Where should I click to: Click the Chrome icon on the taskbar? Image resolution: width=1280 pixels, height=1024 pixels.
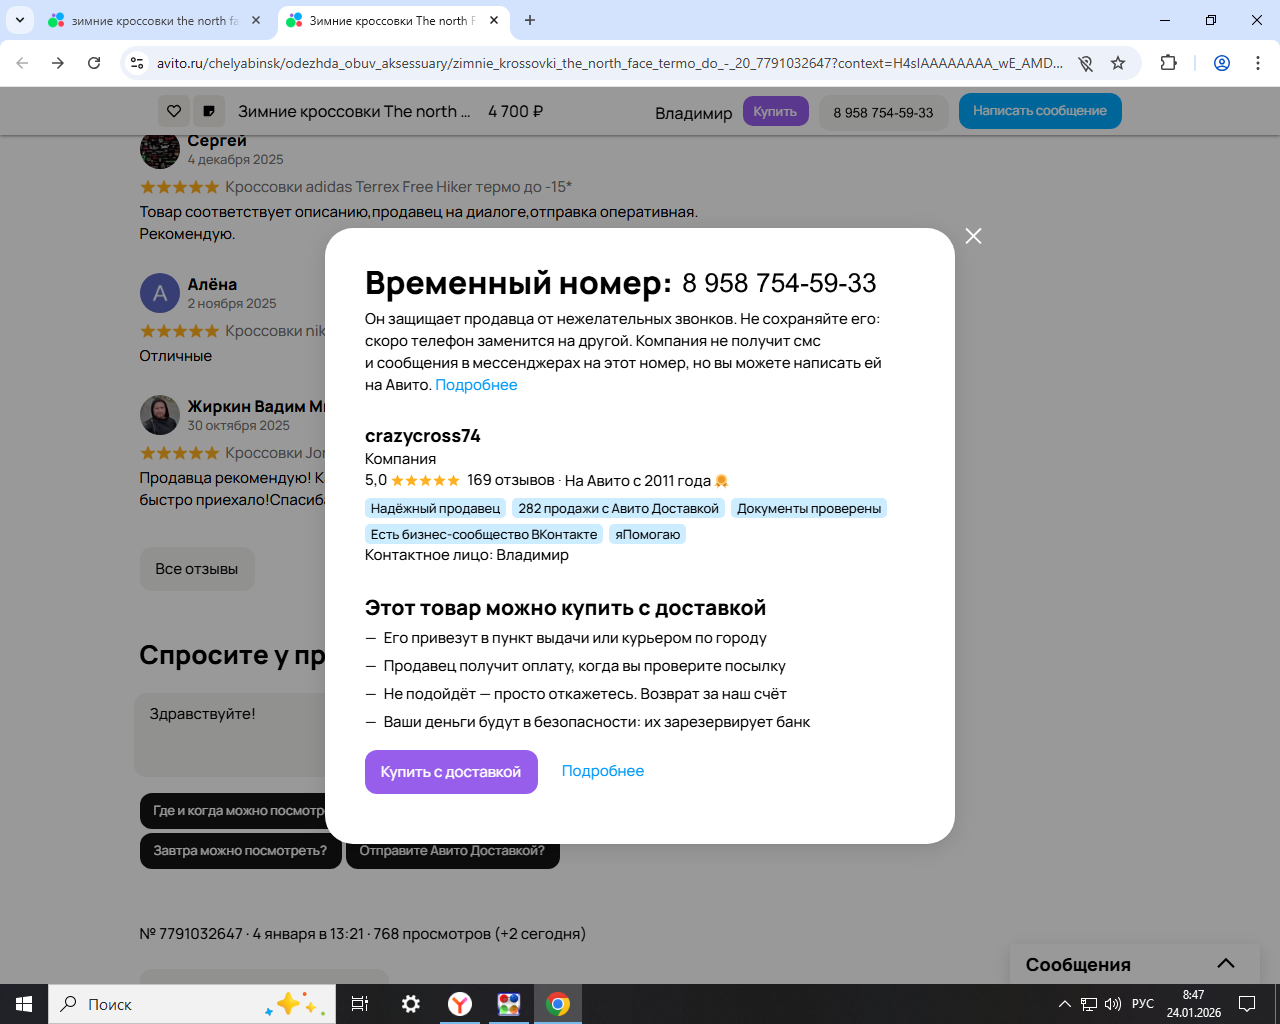pyautogui.click(x=558, y=1004)
